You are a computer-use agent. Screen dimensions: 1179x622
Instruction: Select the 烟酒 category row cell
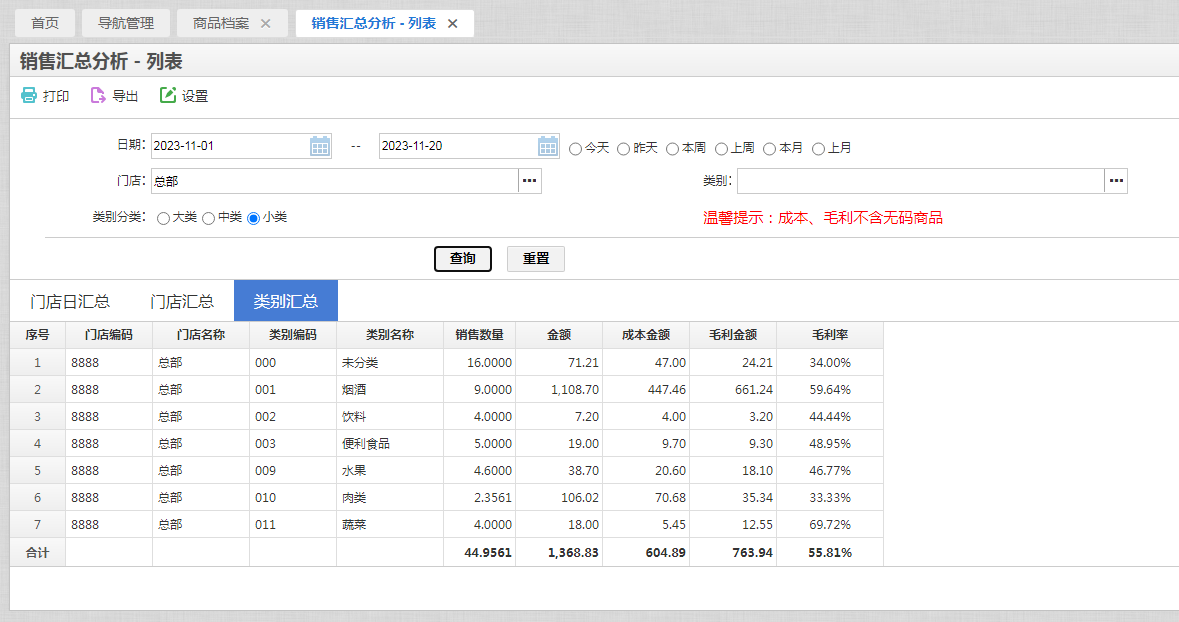(x=389, y=390)
